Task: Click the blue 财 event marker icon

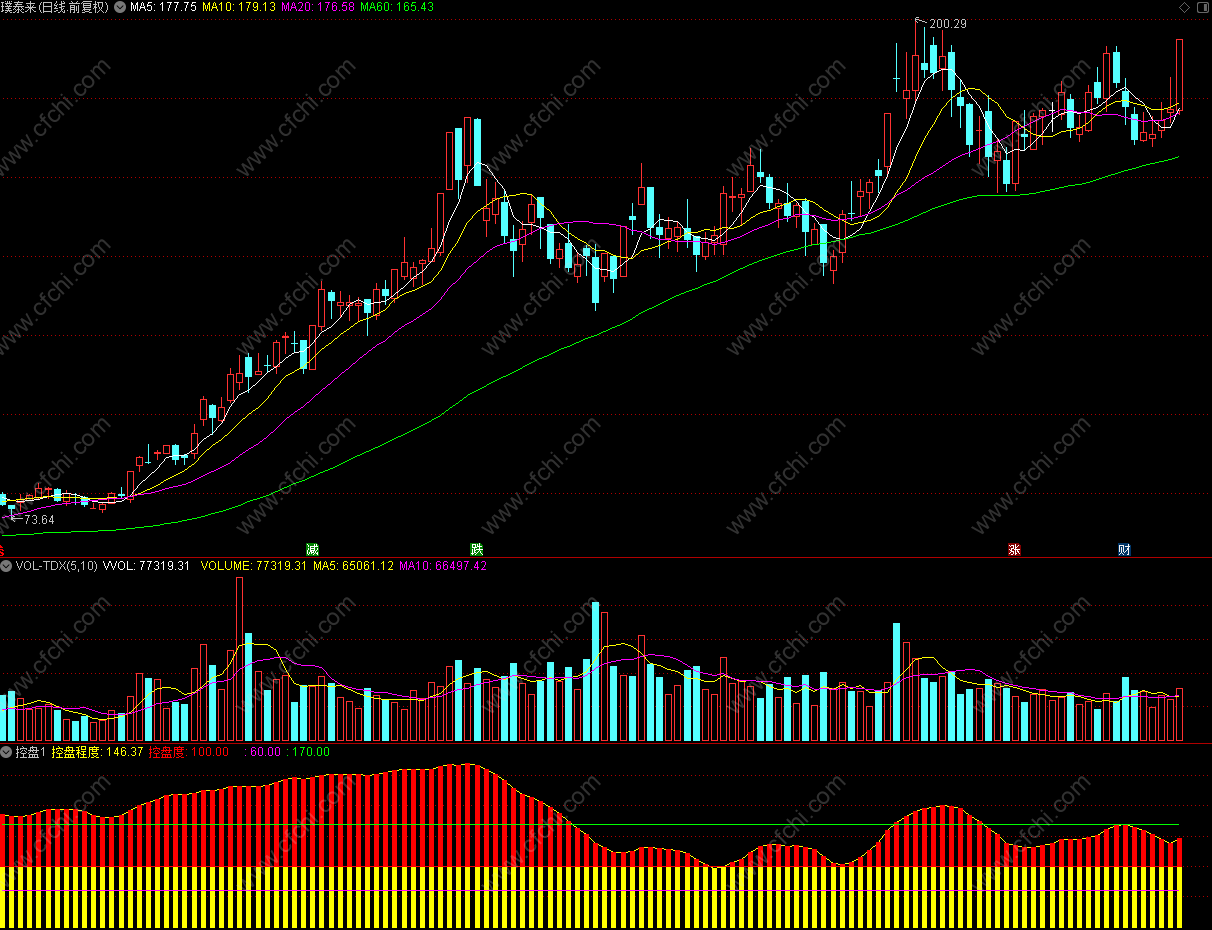Action: click(1124, 550)
